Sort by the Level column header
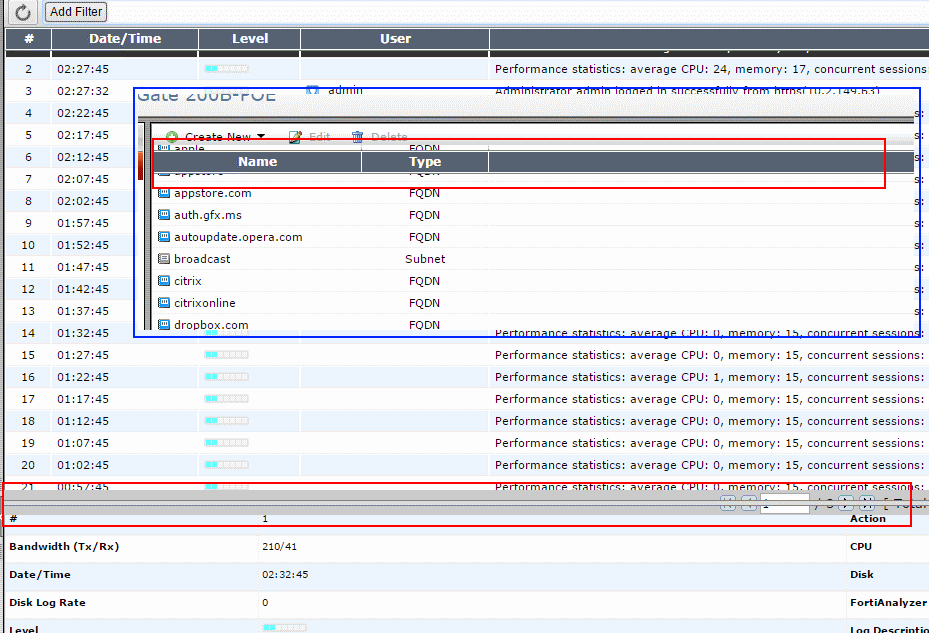 (x=250, y=39)
